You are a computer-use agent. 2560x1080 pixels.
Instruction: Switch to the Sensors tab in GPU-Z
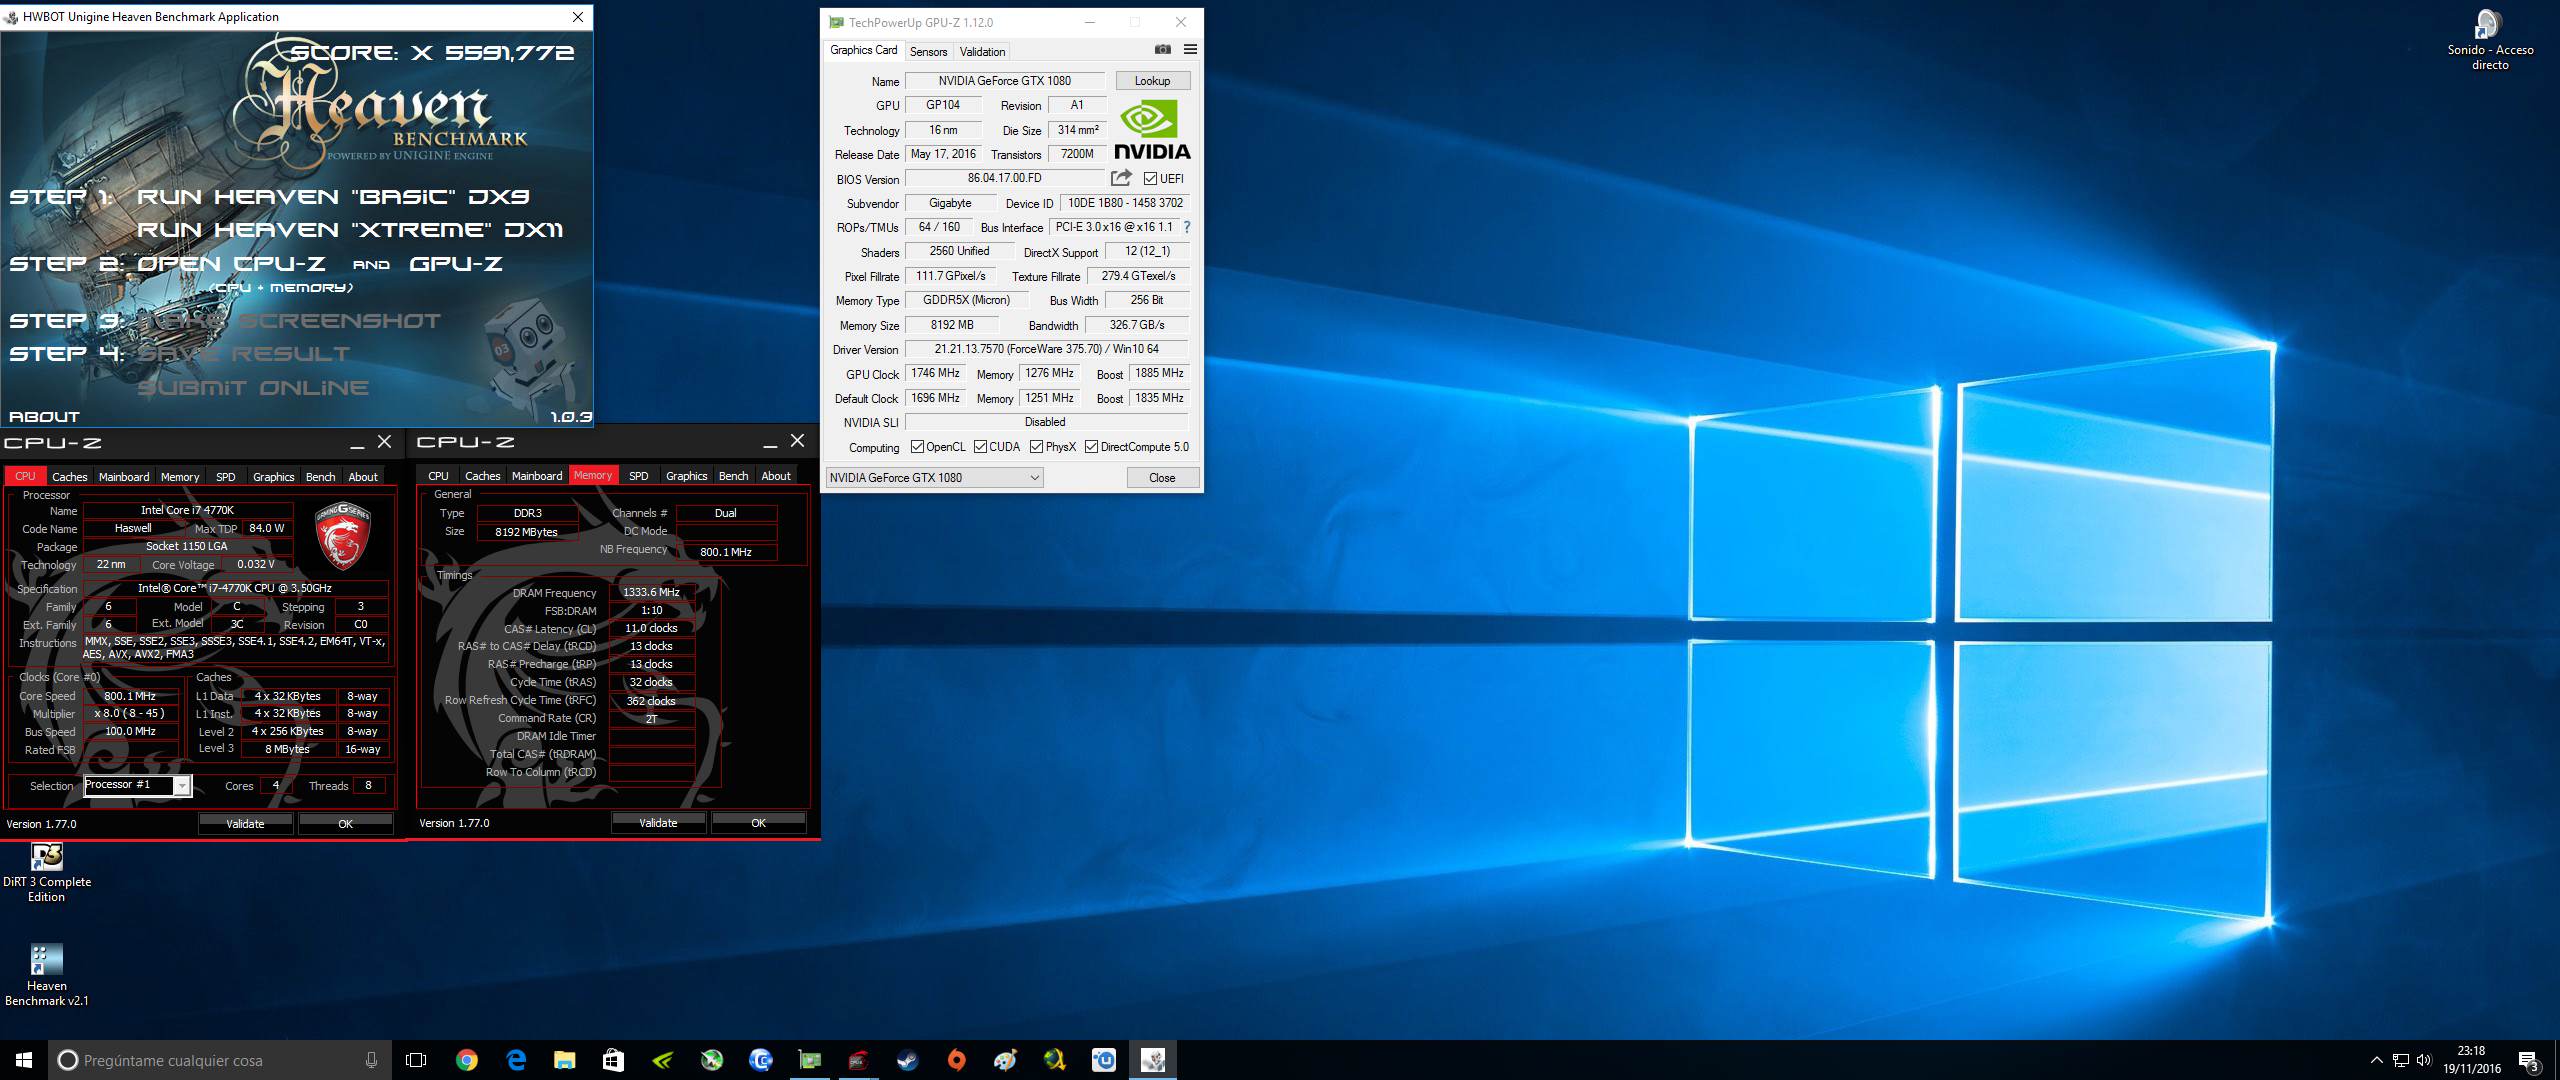(928, 51)
